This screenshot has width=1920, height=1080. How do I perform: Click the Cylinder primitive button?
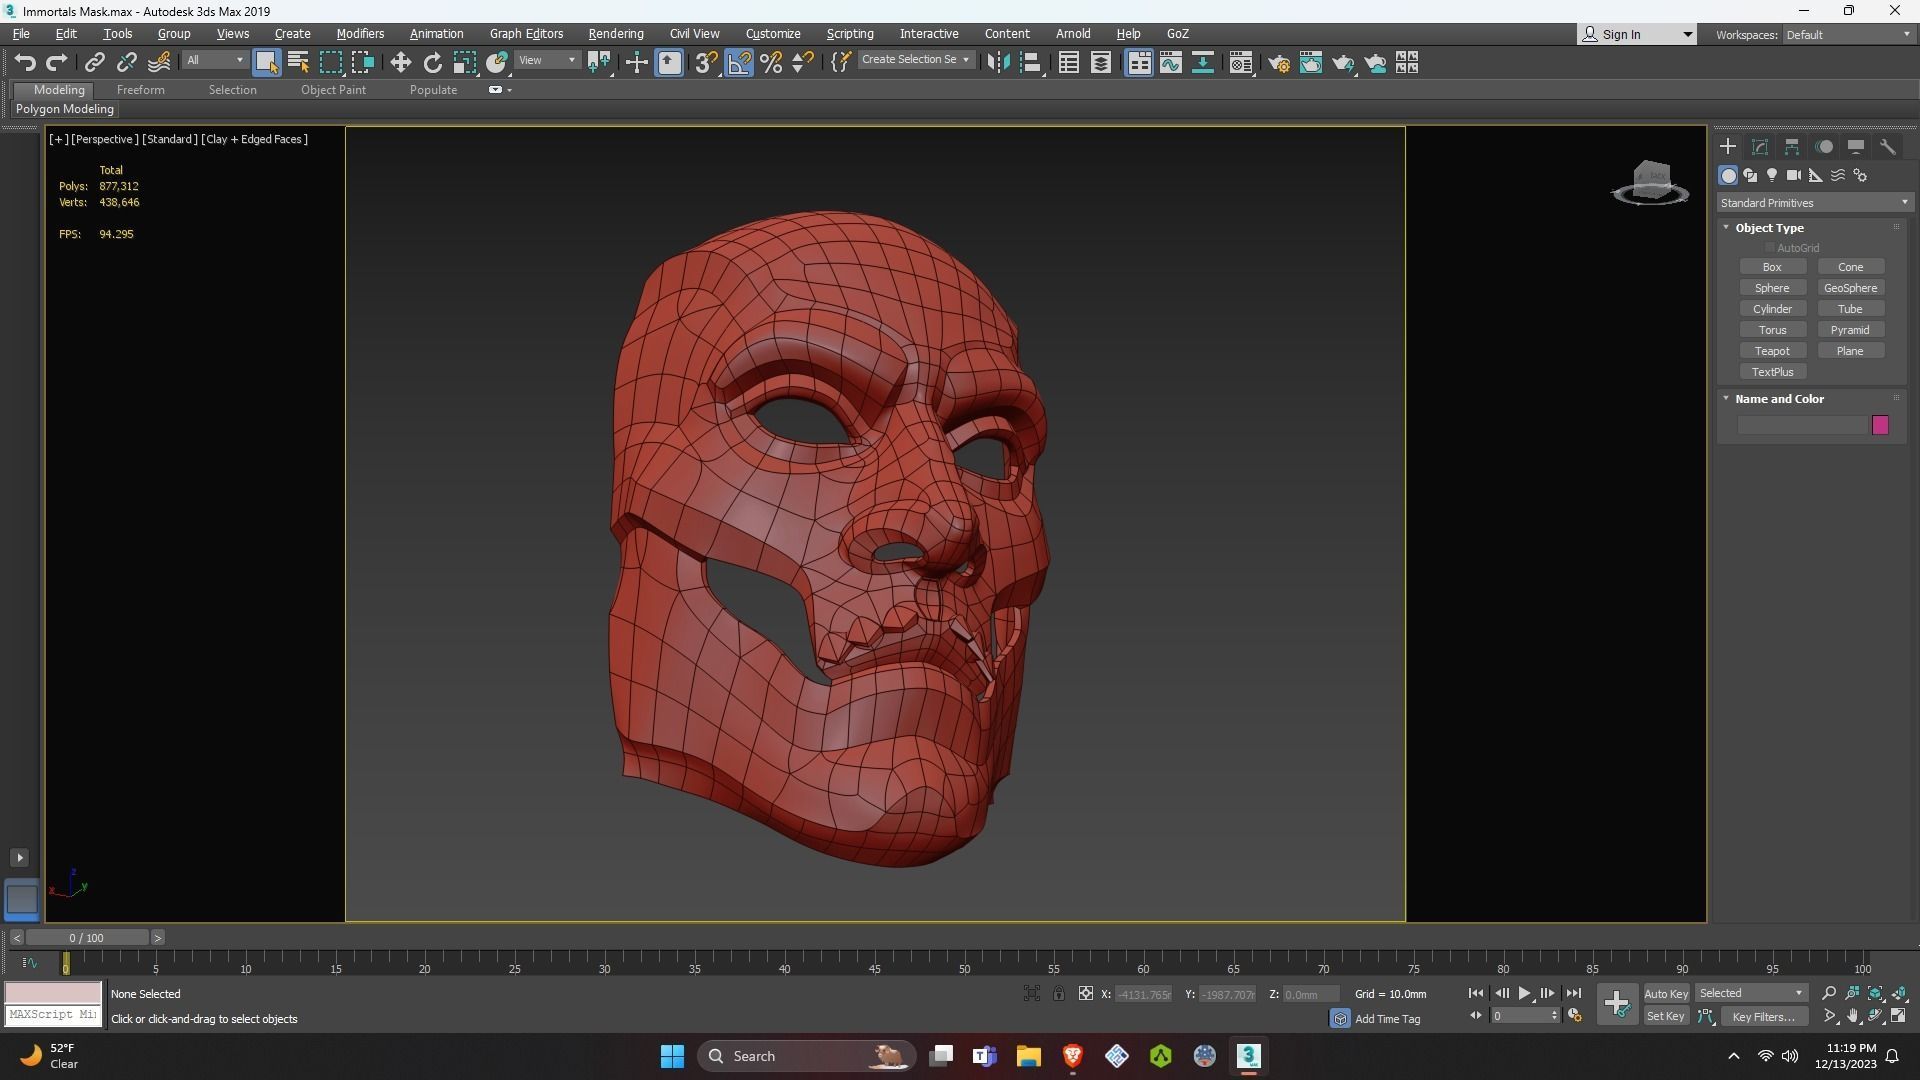coord(1772,309)
